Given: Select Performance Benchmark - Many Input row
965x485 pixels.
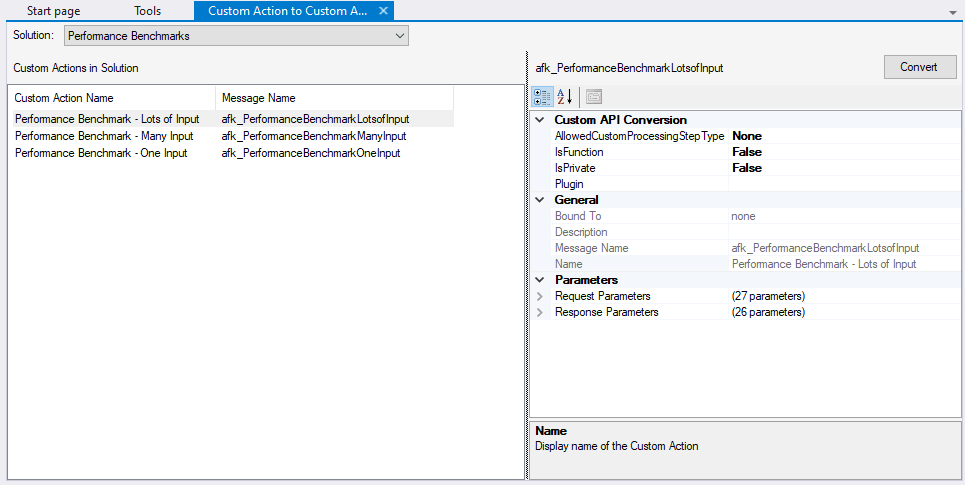Looking at the screenshot, I should click(x=104, y=136).
